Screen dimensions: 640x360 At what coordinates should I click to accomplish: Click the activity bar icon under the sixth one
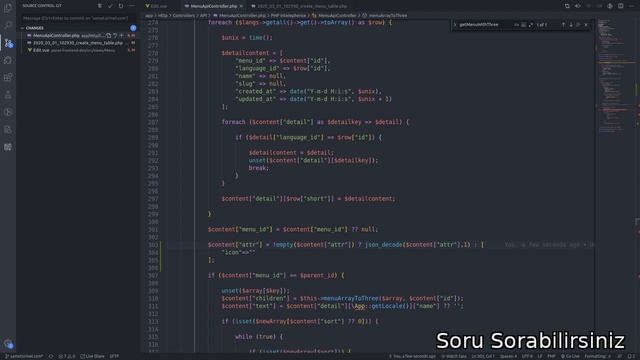click(8, 112)
